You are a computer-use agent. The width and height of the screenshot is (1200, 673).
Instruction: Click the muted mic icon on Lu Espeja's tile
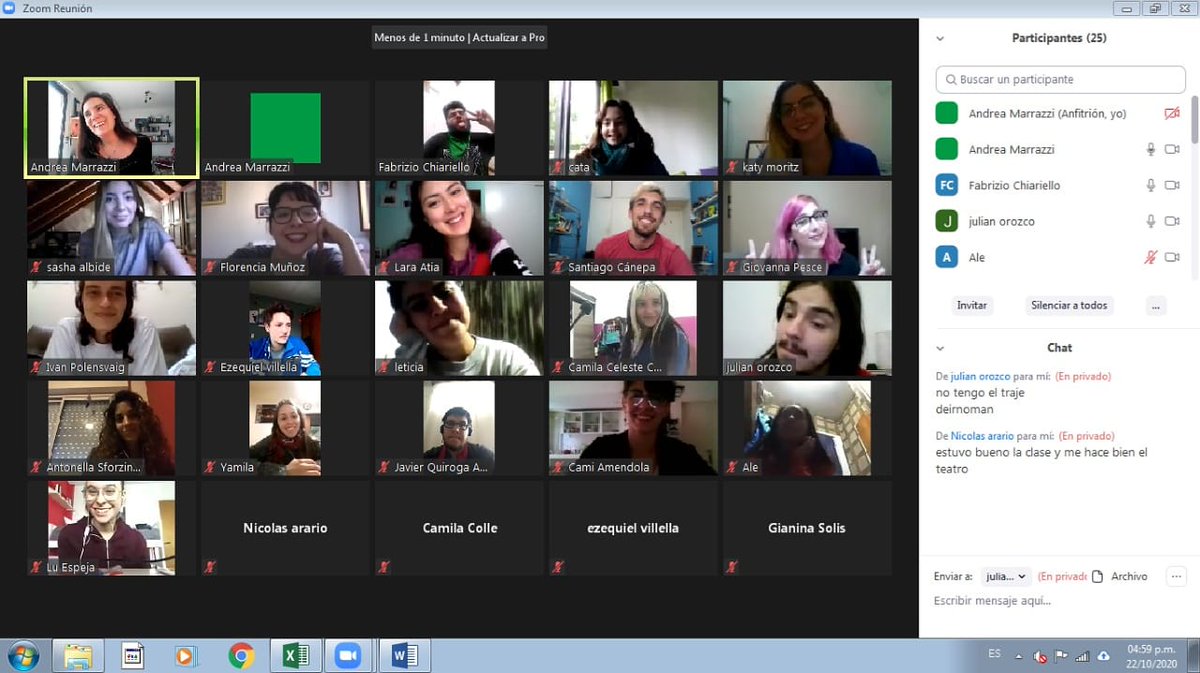(37, 567)
